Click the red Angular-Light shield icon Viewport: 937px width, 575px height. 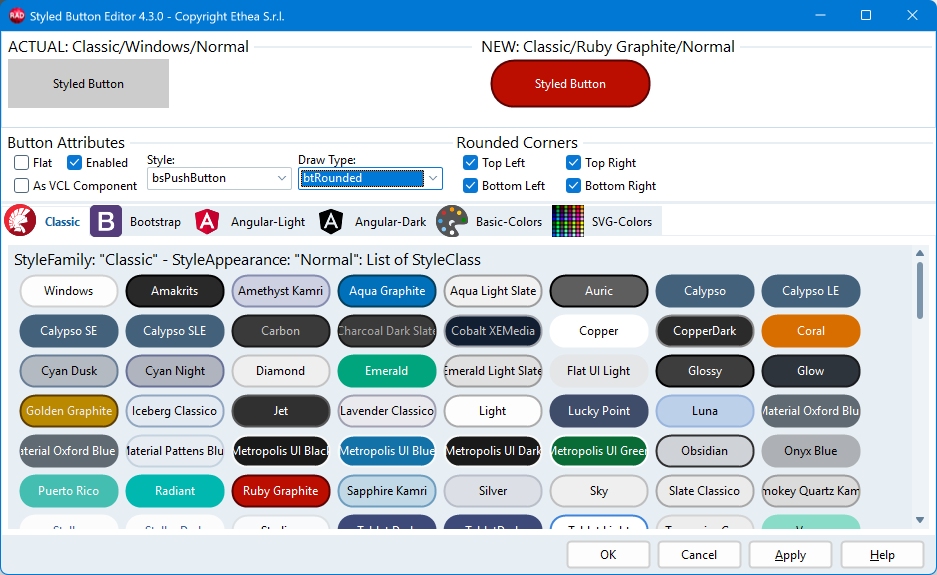click(x=207, y=221)
